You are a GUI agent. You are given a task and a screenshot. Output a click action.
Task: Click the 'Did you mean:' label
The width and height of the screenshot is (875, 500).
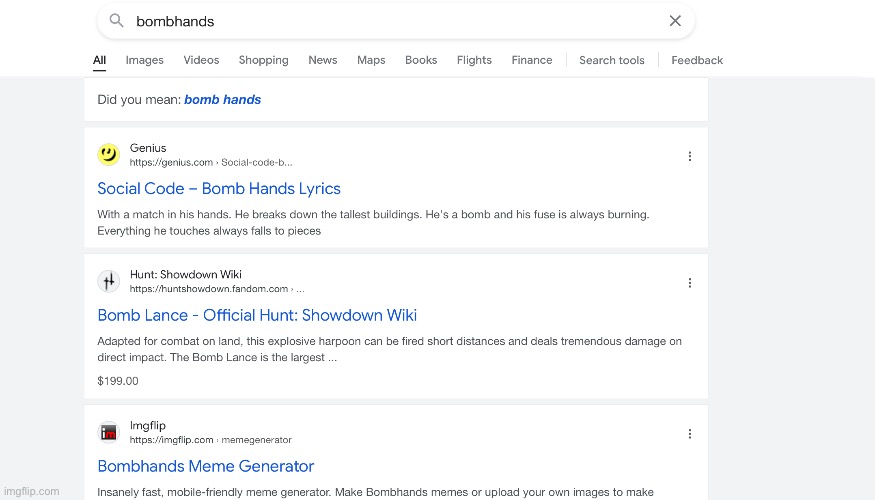(x=139, y=100)
